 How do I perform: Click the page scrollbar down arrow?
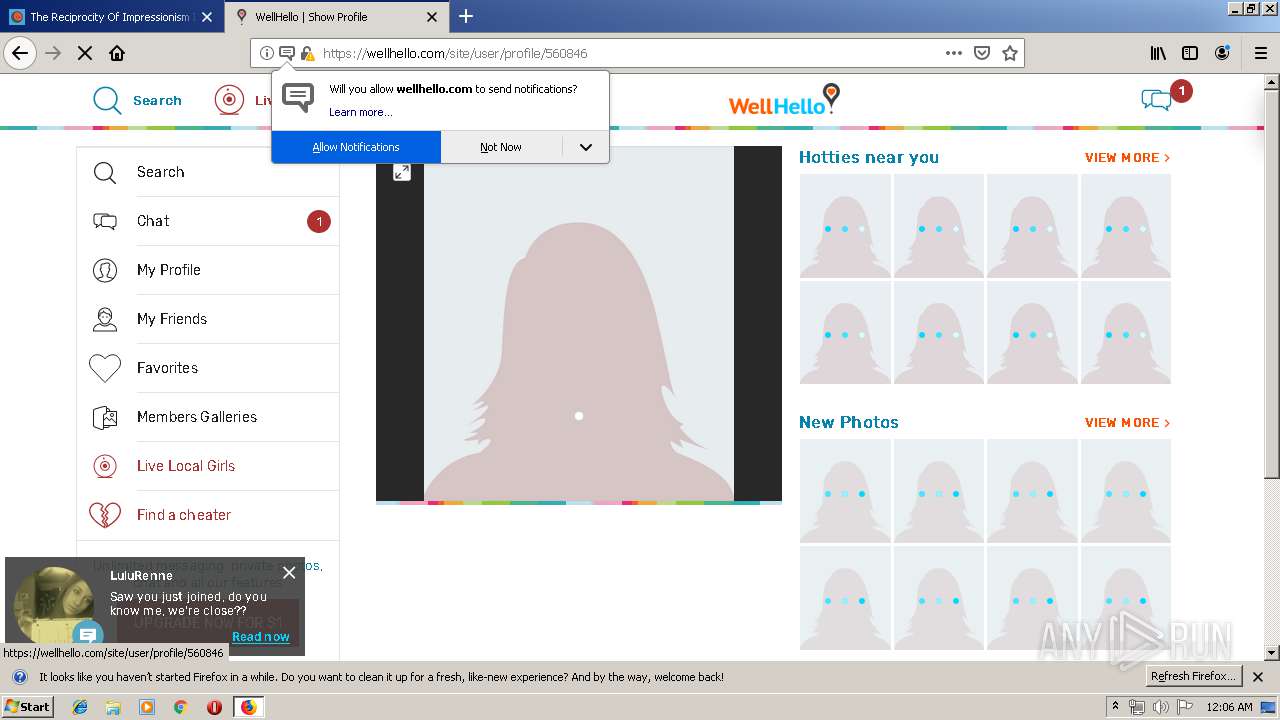pyautogui.click(x=1271, y=653)
